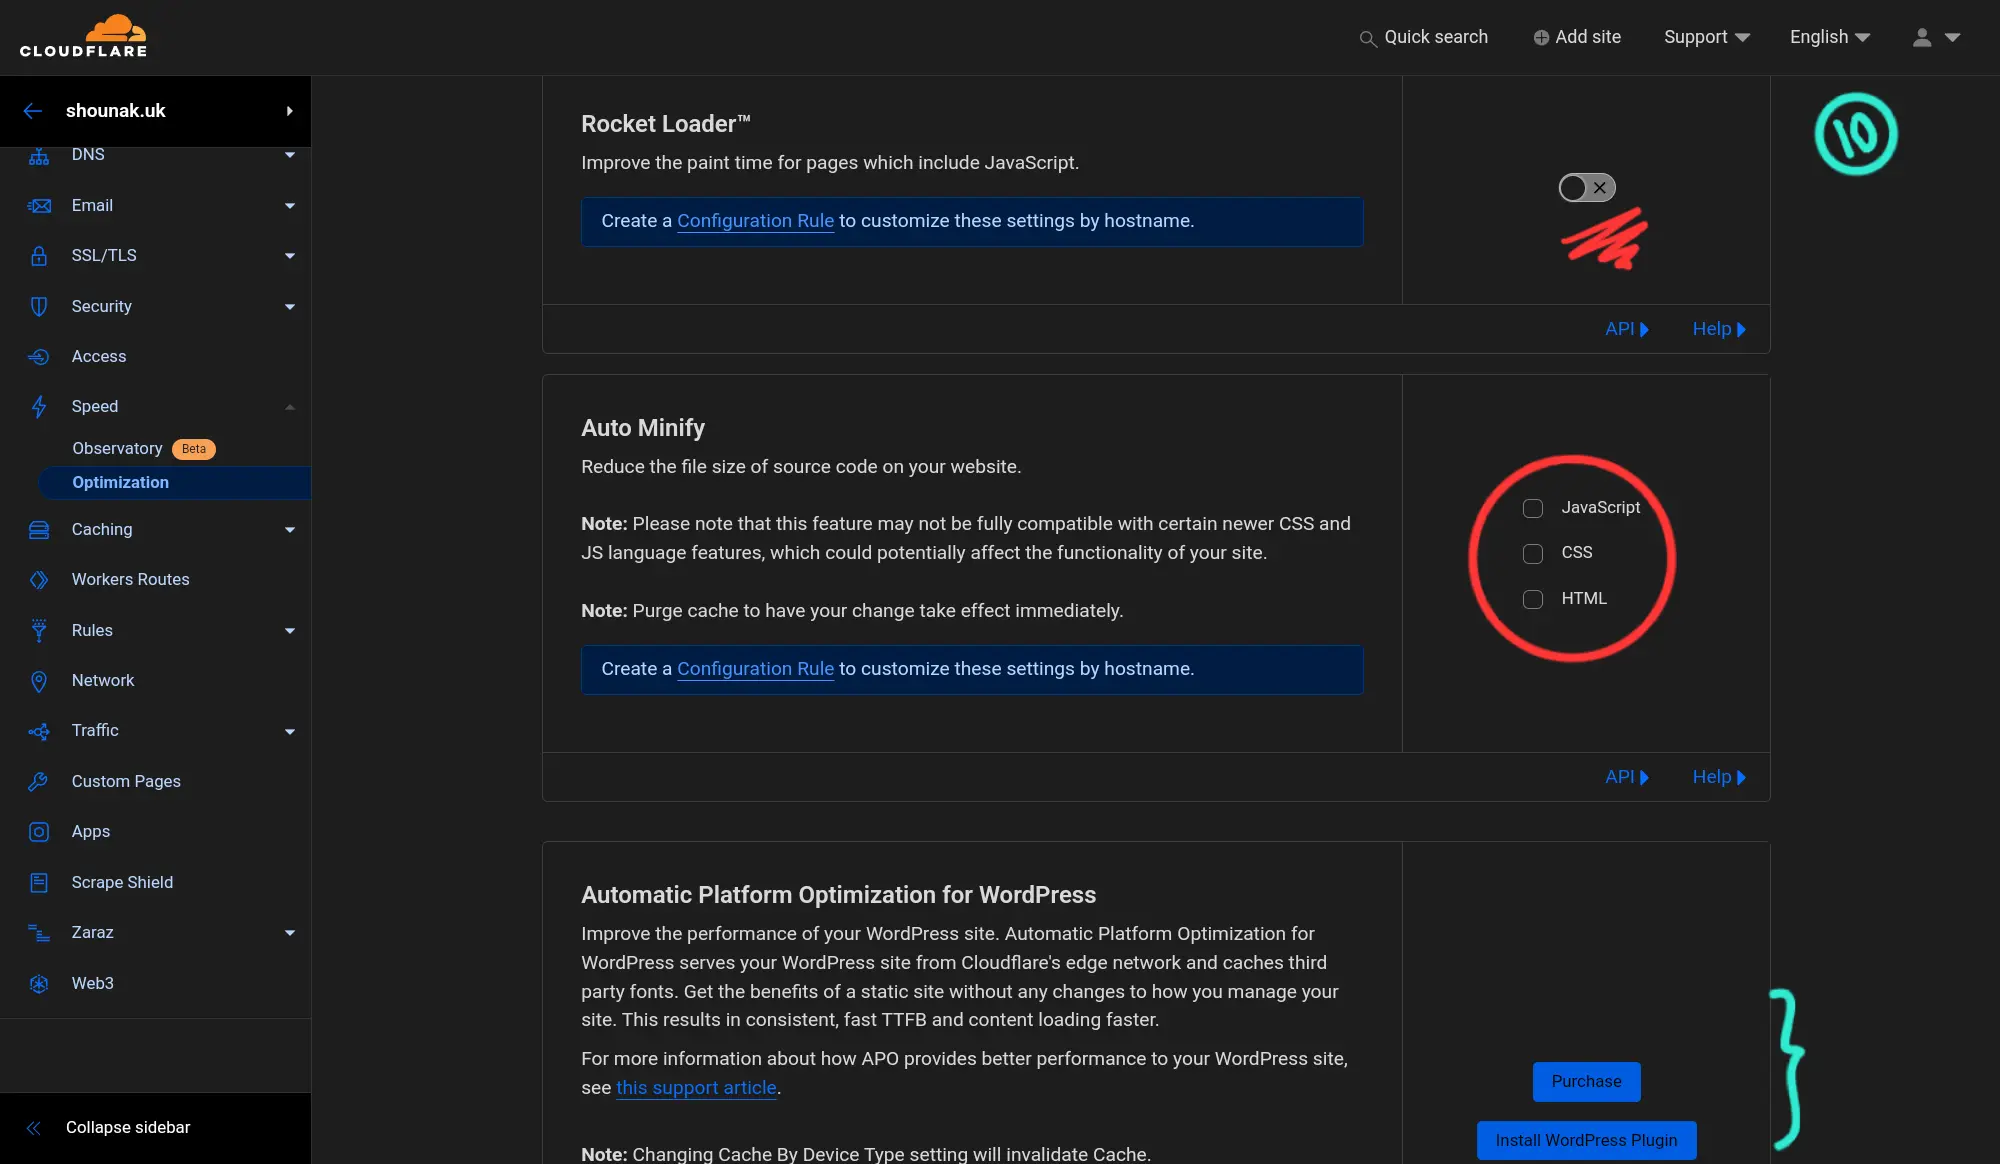Click Collapse sidebar text
Screen dimensions: 2000x1164
tap(128, 1128)
